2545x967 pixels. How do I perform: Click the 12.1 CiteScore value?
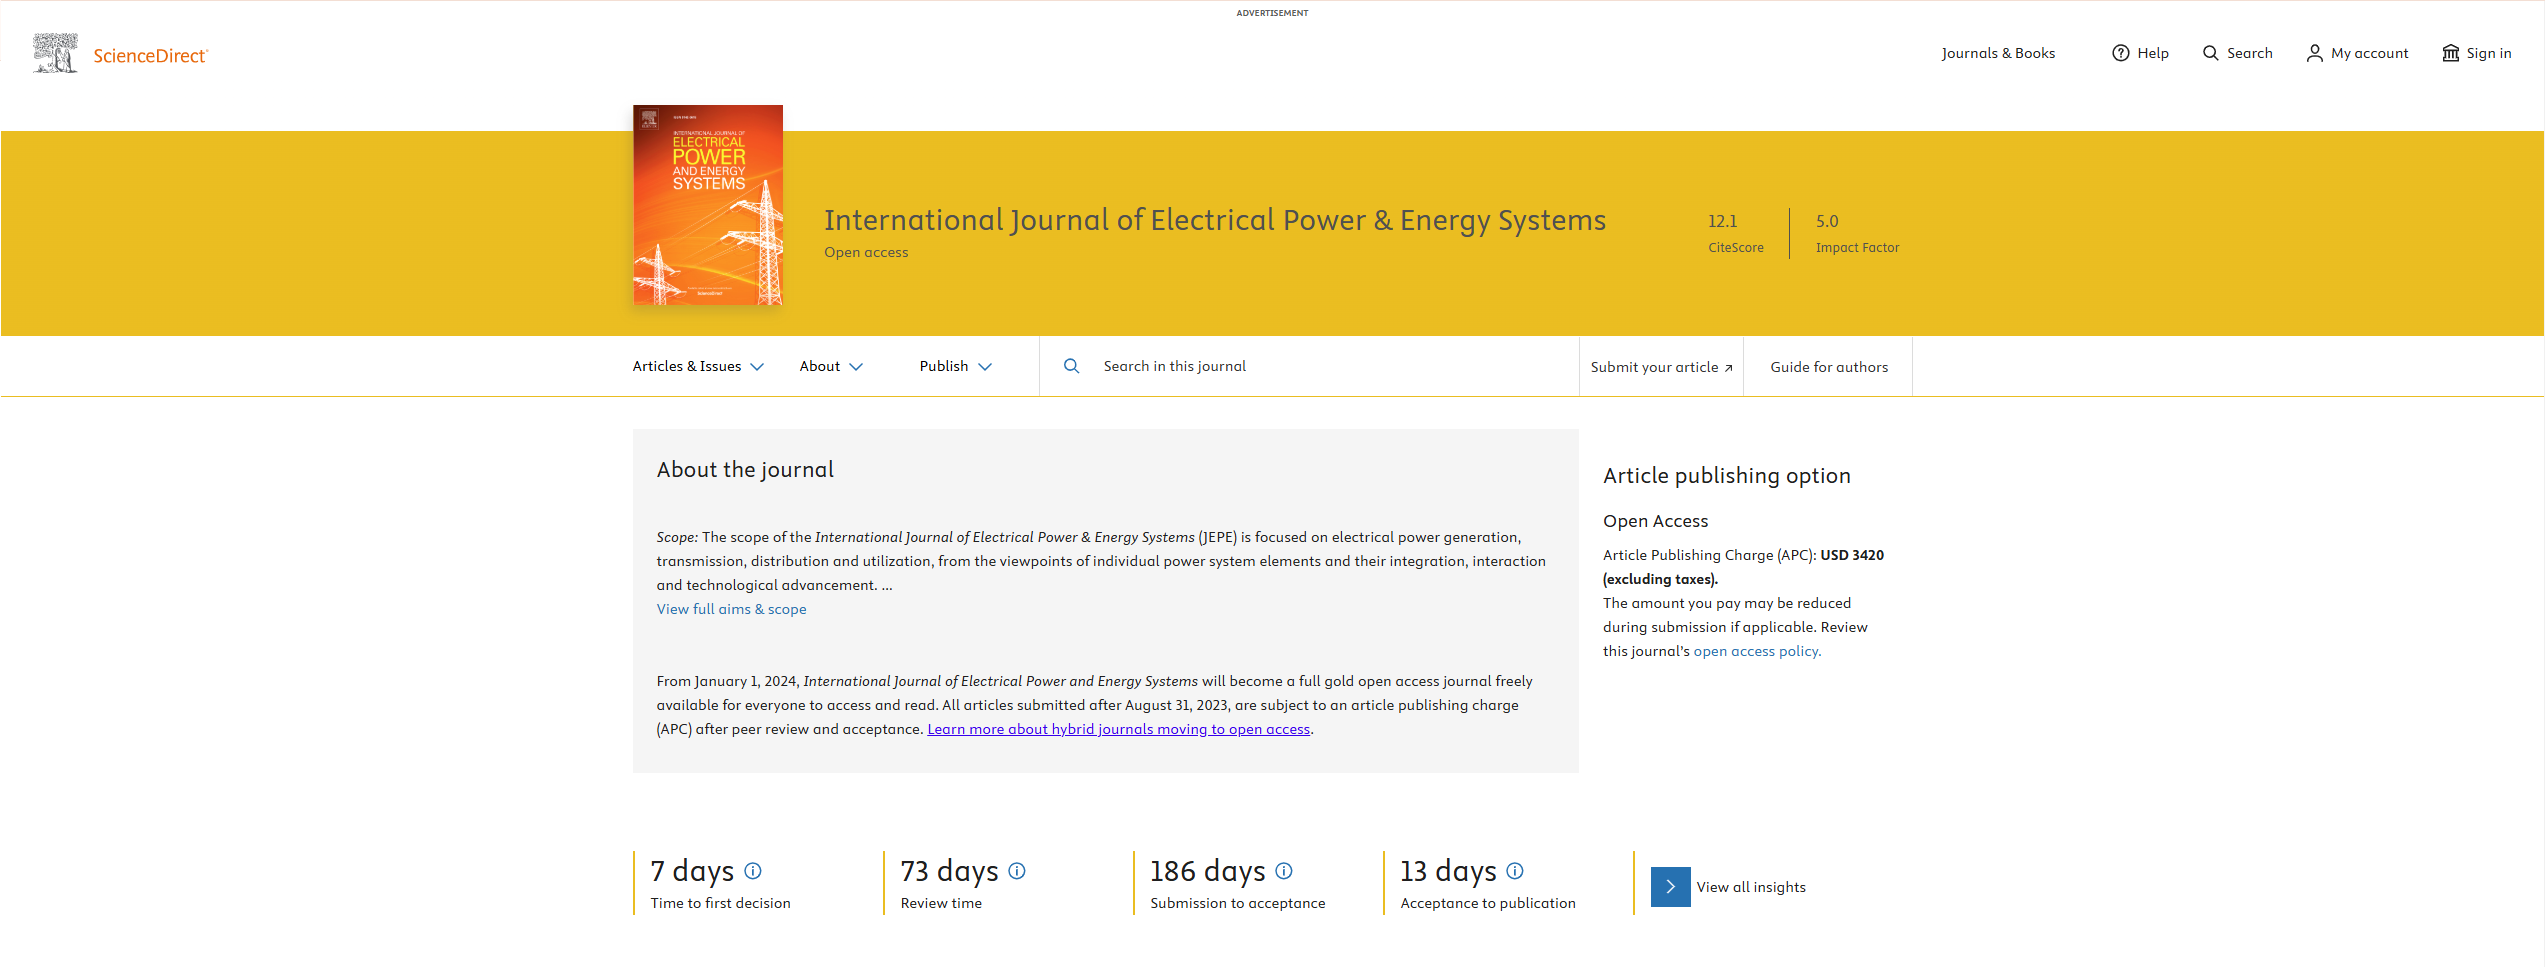click(x=1722, y=221)
